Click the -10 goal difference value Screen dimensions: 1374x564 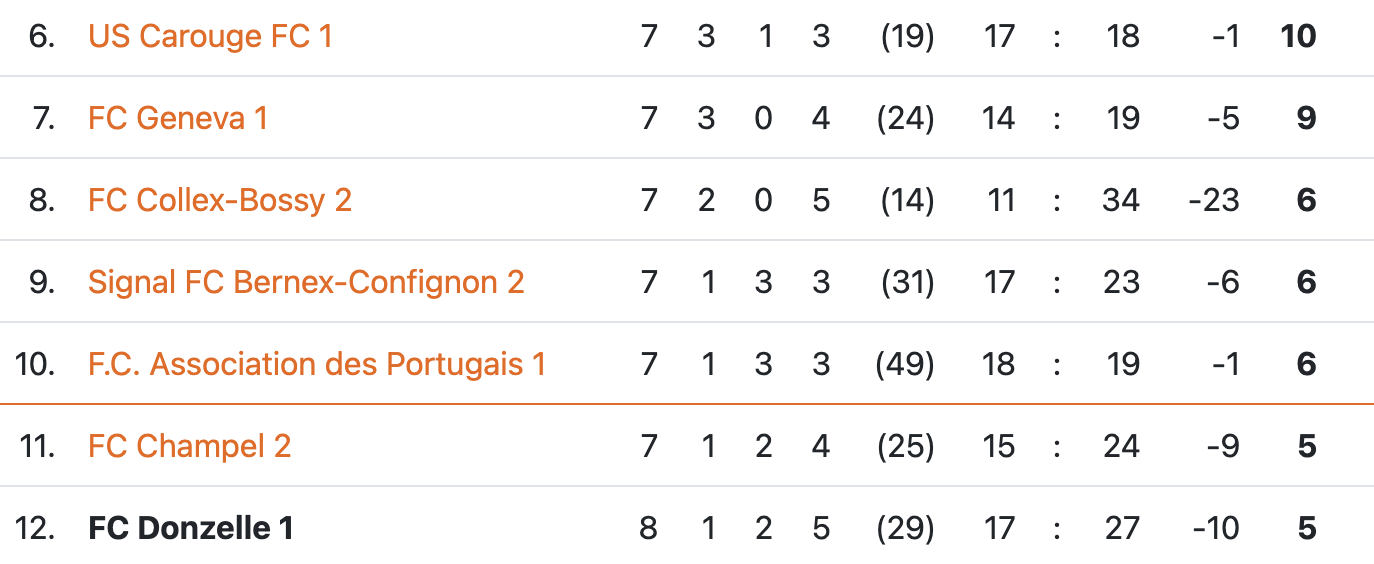coord(1215,528)
